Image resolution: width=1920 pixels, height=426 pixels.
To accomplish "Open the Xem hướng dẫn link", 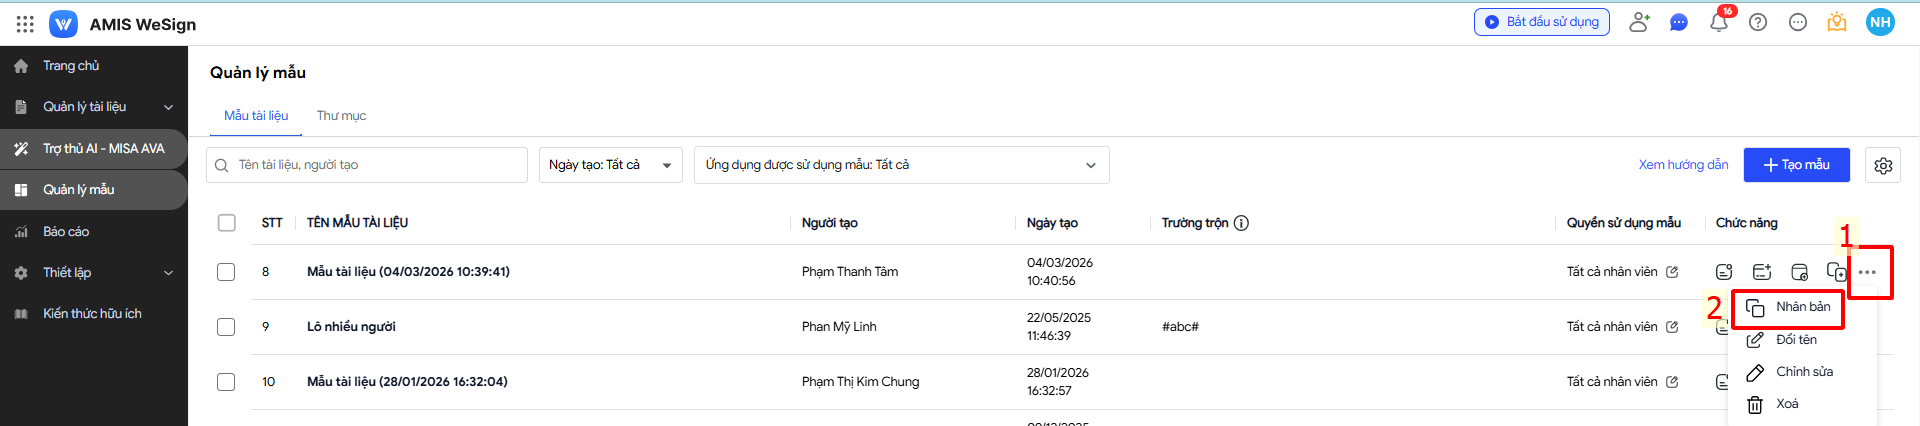I will (x=1683, y=165).
